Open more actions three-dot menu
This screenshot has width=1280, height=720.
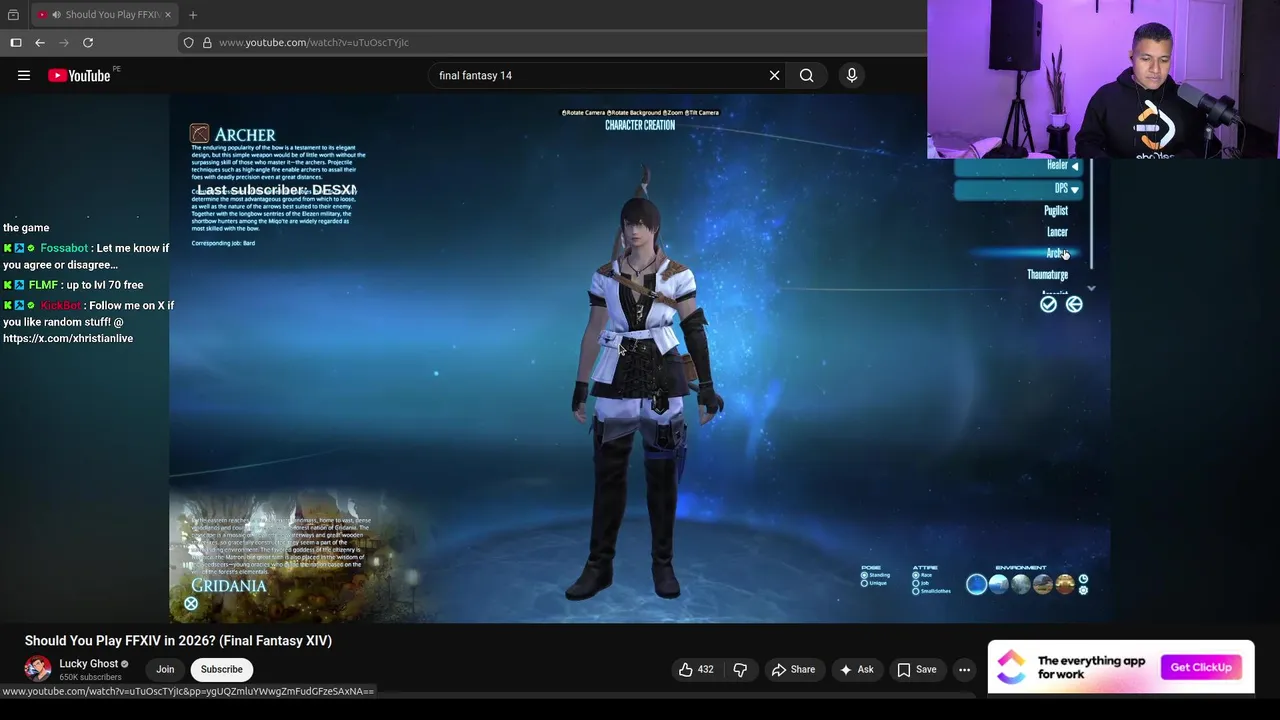coord(964,669)
